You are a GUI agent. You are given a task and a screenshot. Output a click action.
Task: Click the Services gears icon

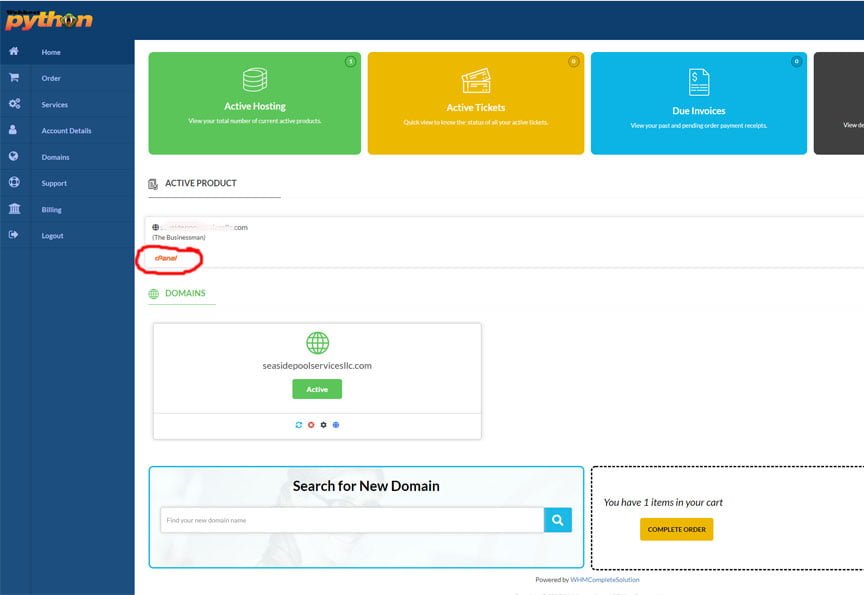[x=14, y=104]
